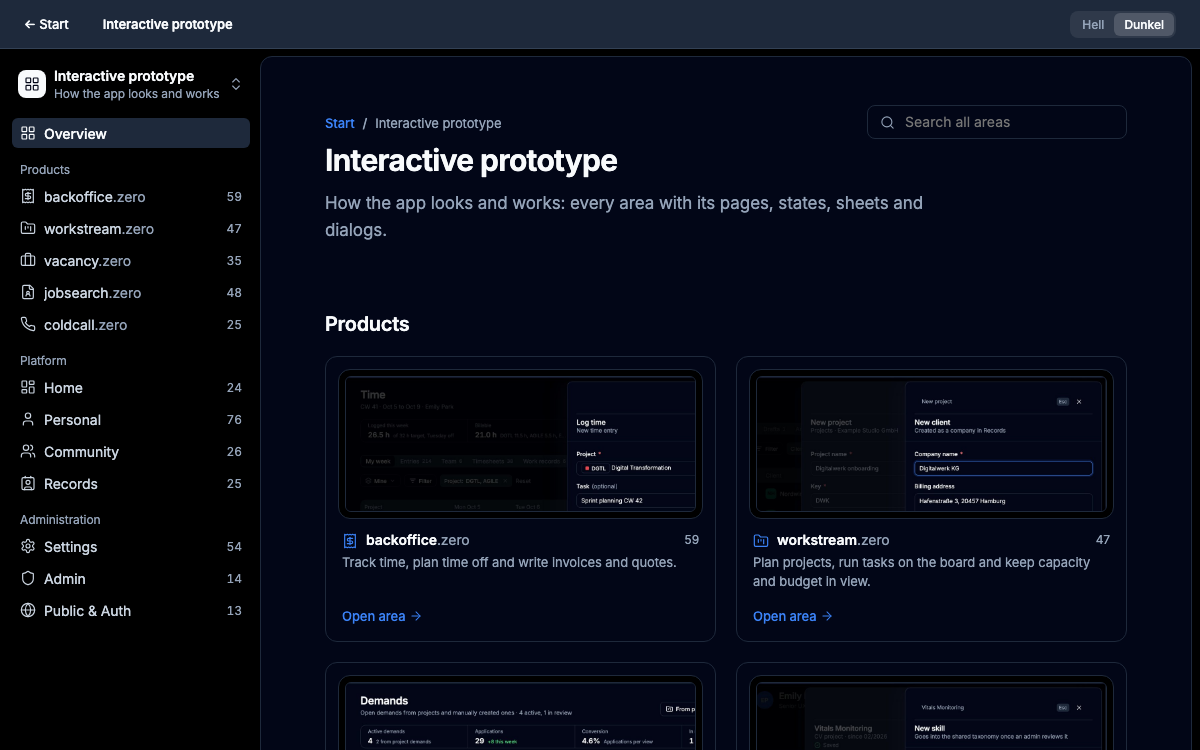Open jobsearch.zero in the sidebar
Viewport: 1200px width, 750px height.
[131, 293]
